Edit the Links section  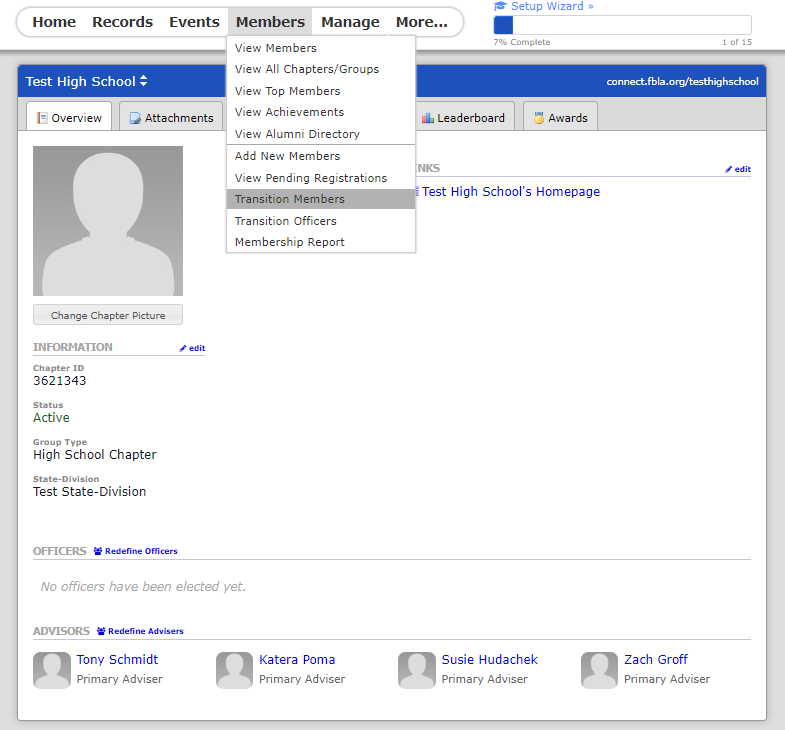[738, 169]
